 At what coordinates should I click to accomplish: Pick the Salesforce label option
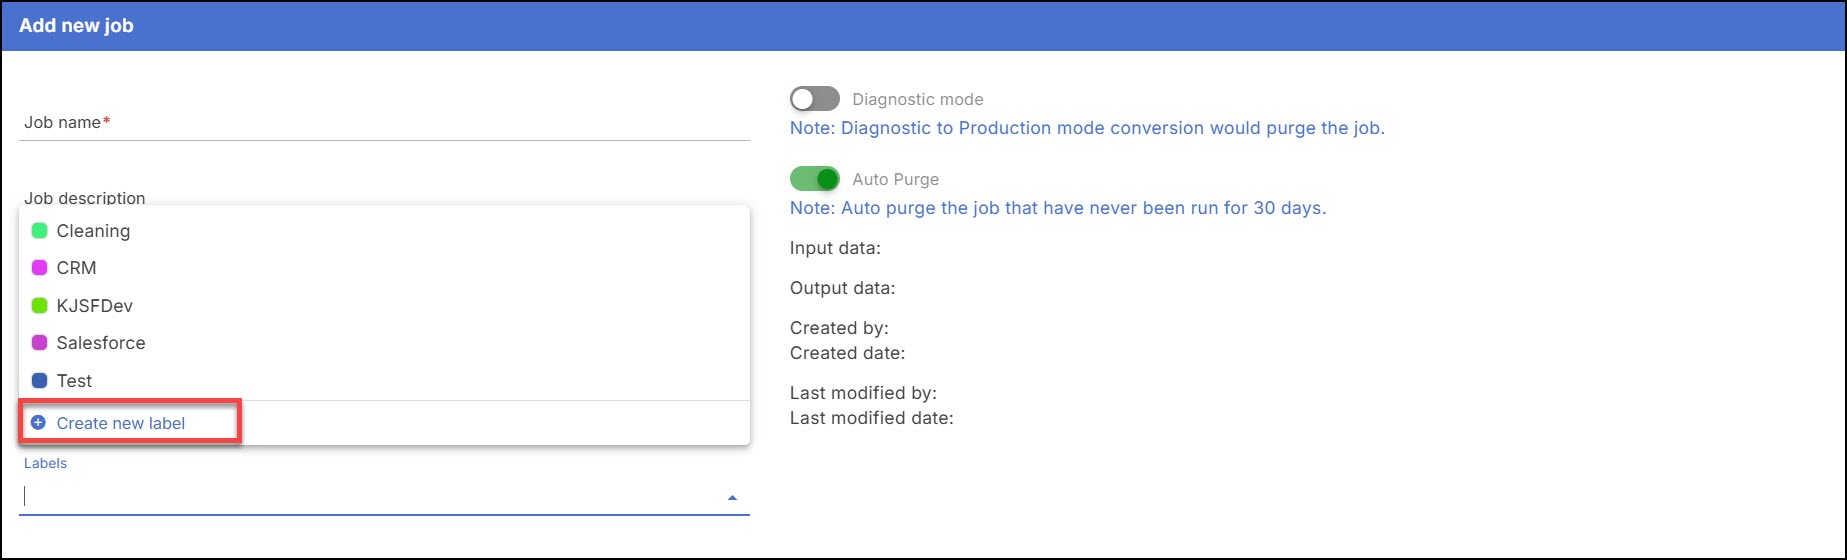(x=384, y=343)
